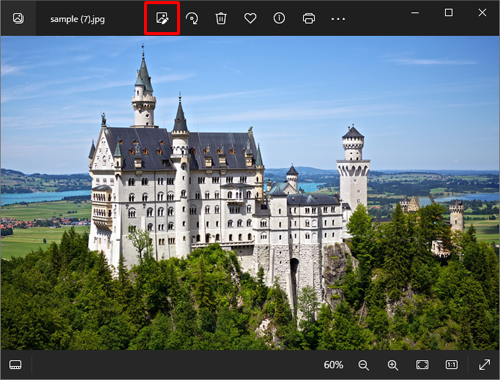Open the See more three-dots menu

[x=338, y=19]
